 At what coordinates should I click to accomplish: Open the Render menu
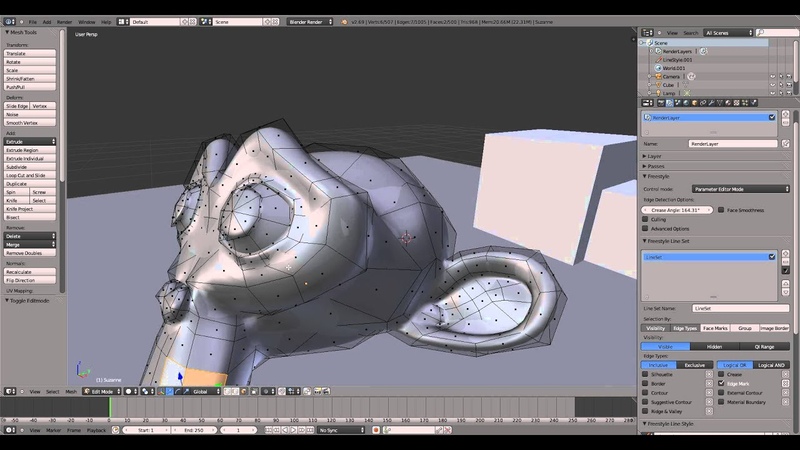coord(64,22)
